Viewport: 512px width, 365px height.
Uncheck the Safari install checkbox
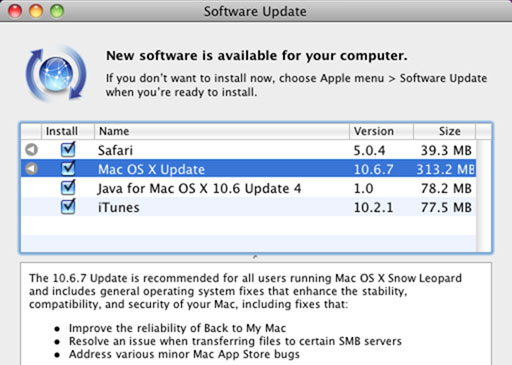coord(68,149)
